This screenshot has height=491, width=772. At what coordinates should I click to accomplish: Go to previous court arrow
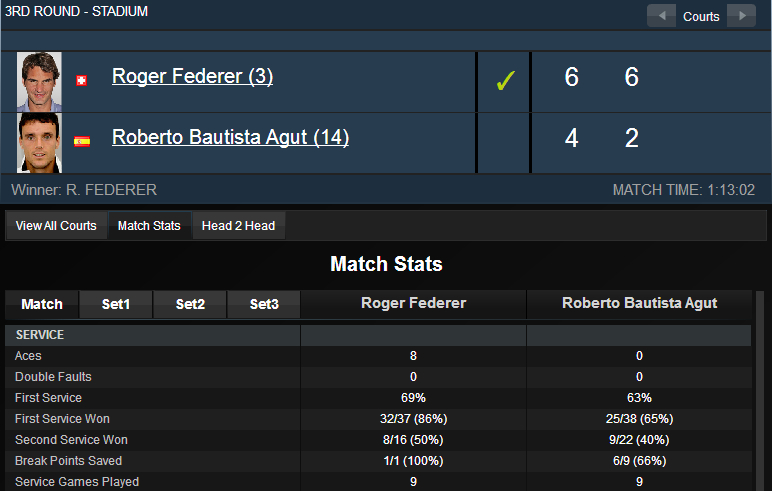coord(662,16)
